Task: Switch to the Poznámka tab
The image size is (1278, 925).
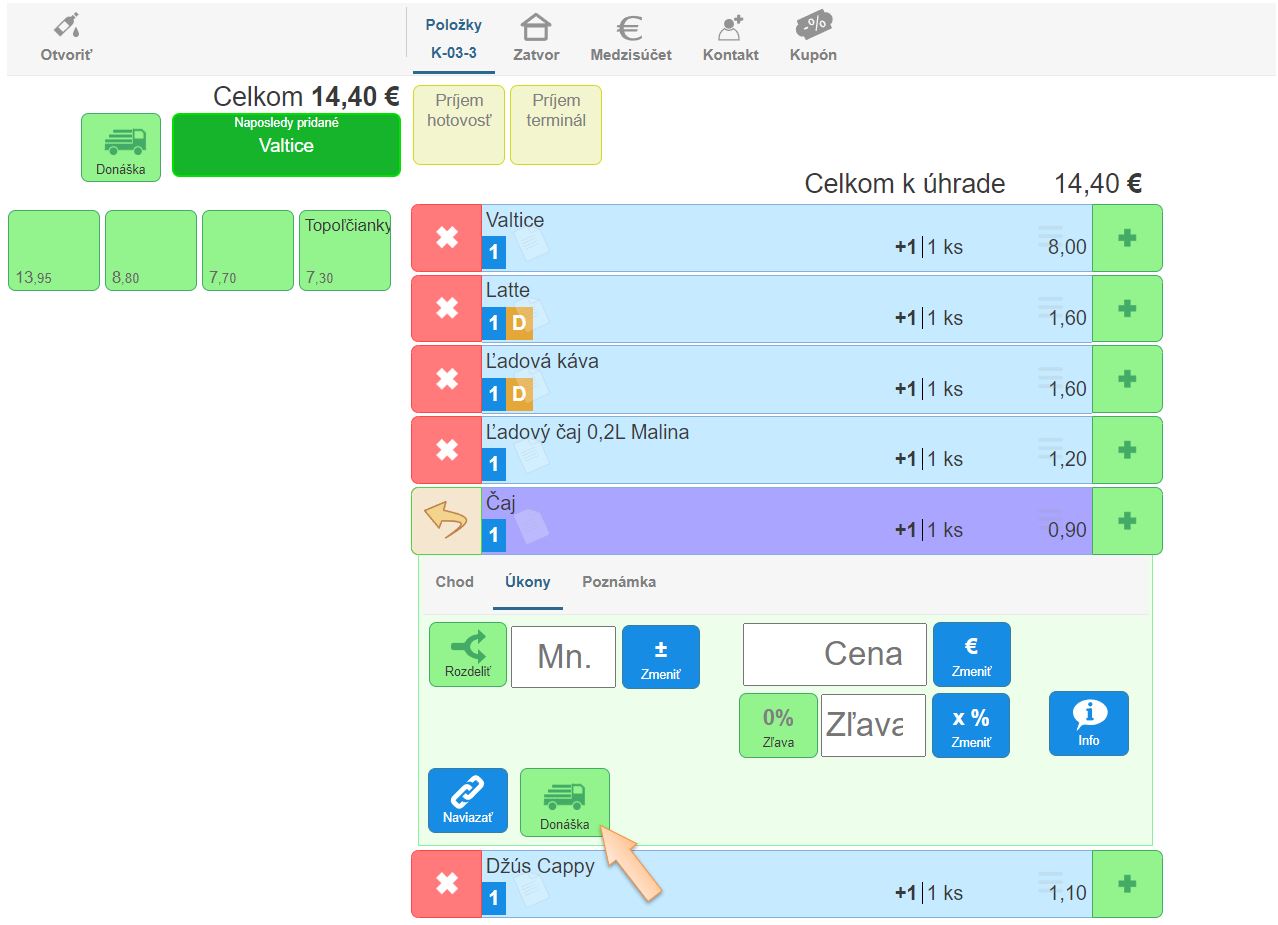Action: [619, 582]
